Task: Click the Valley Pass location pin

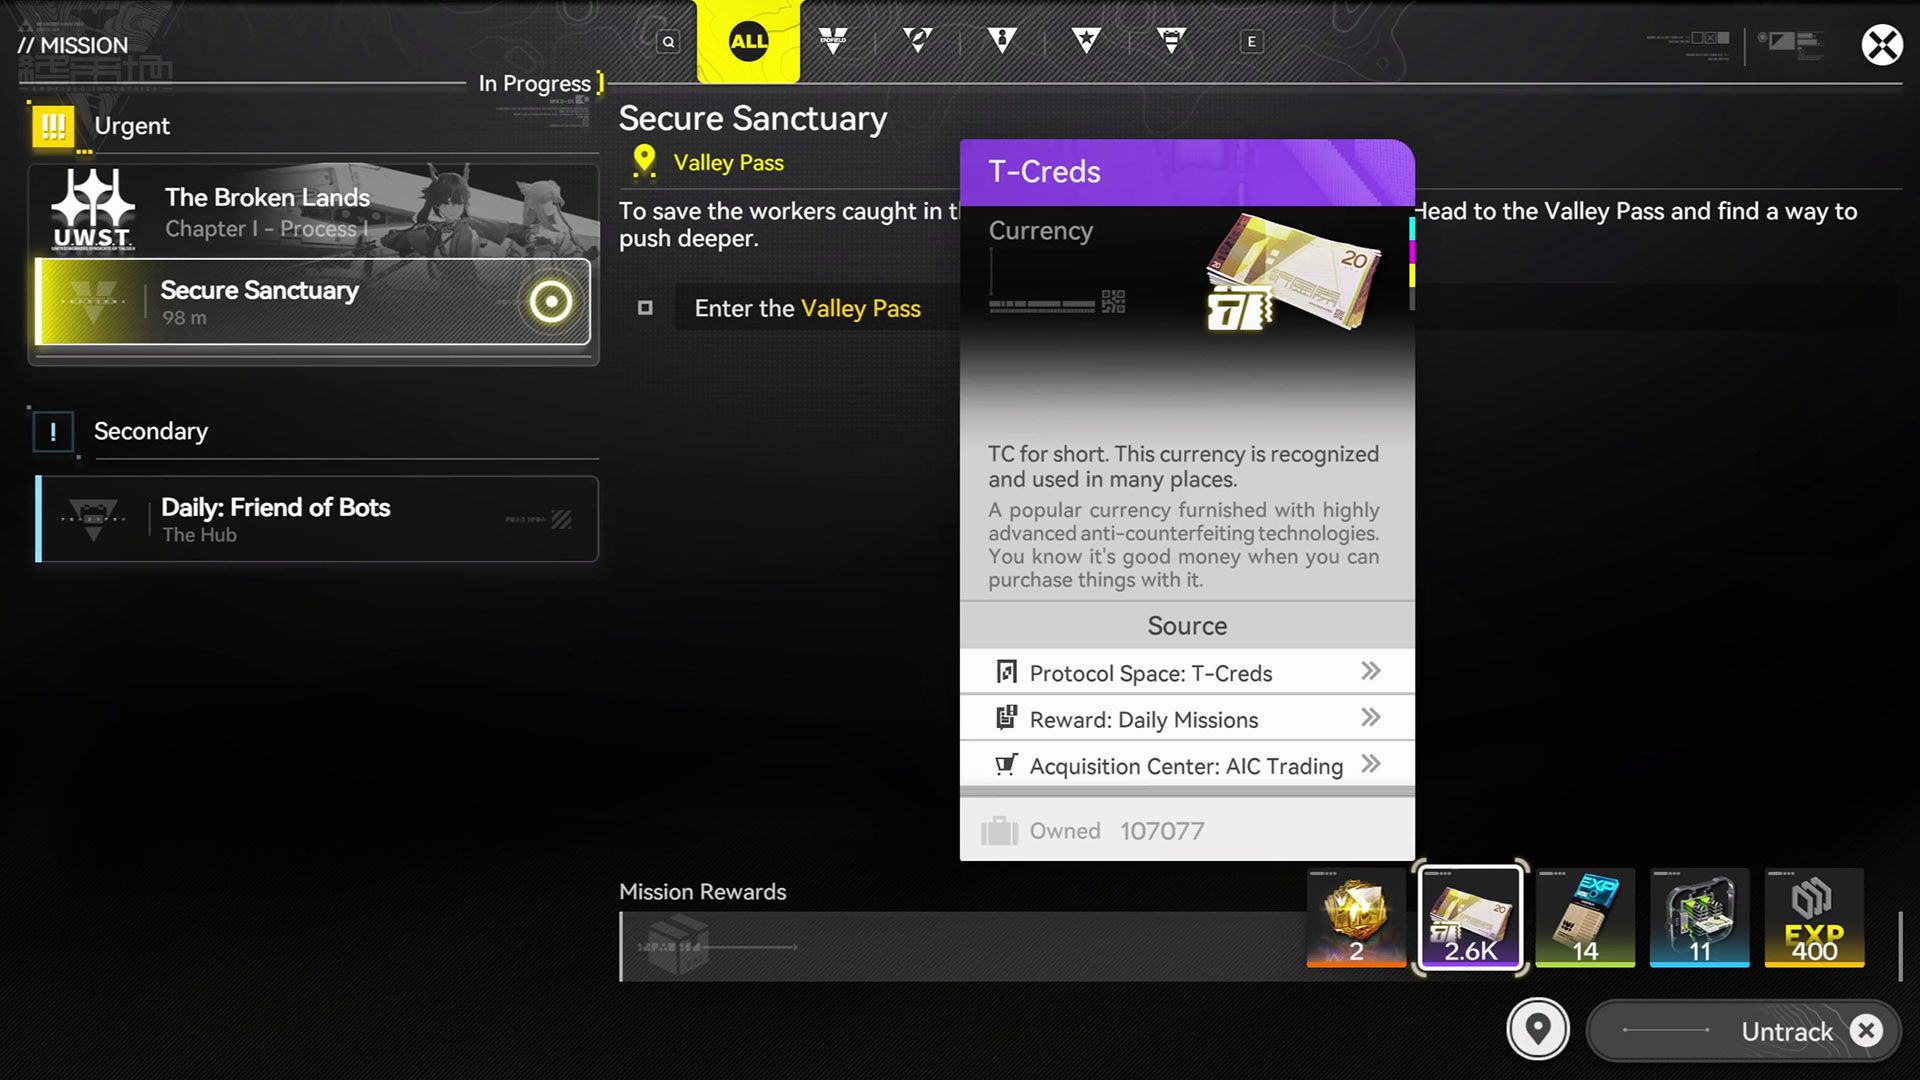Action: pos(644,160)
